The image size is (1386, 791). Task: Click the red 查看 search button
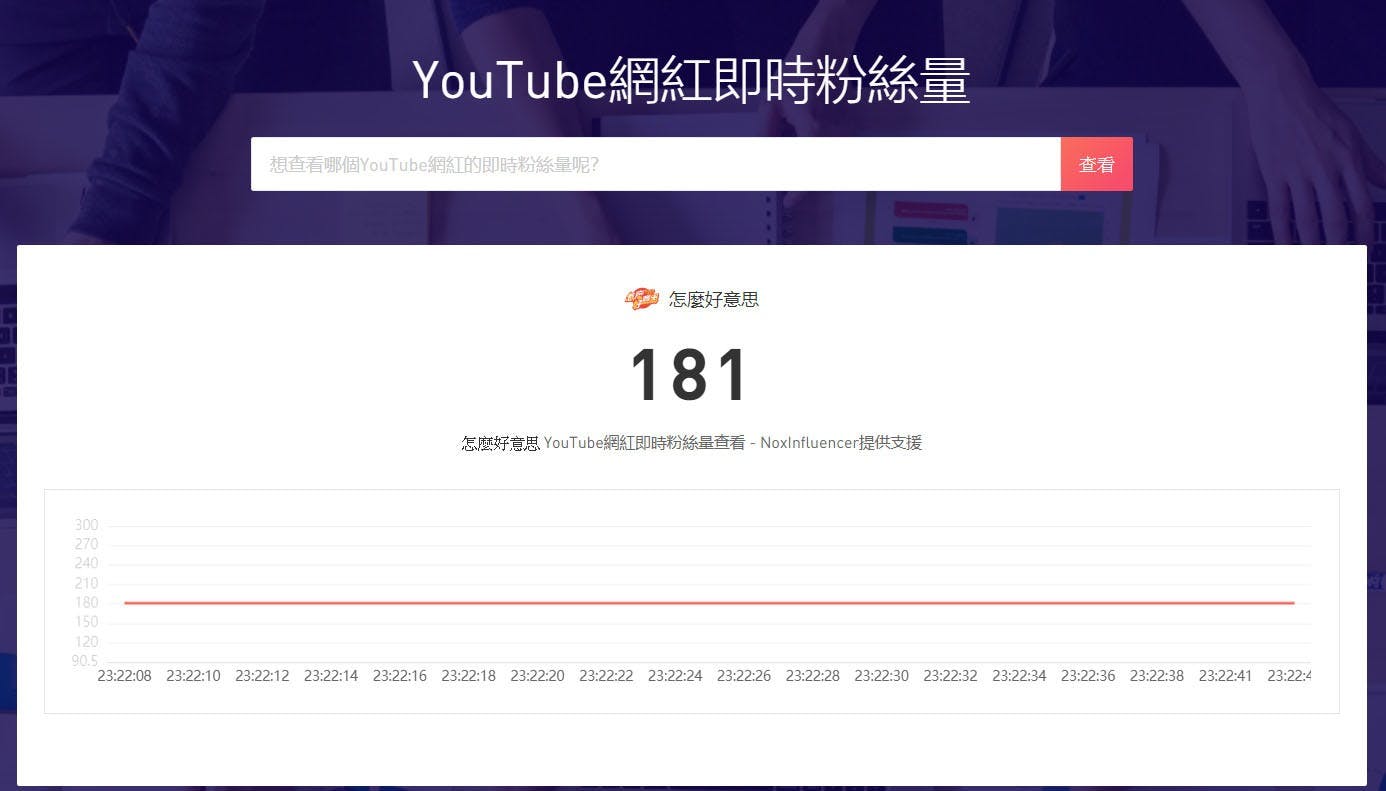[x=1097, y=164]
